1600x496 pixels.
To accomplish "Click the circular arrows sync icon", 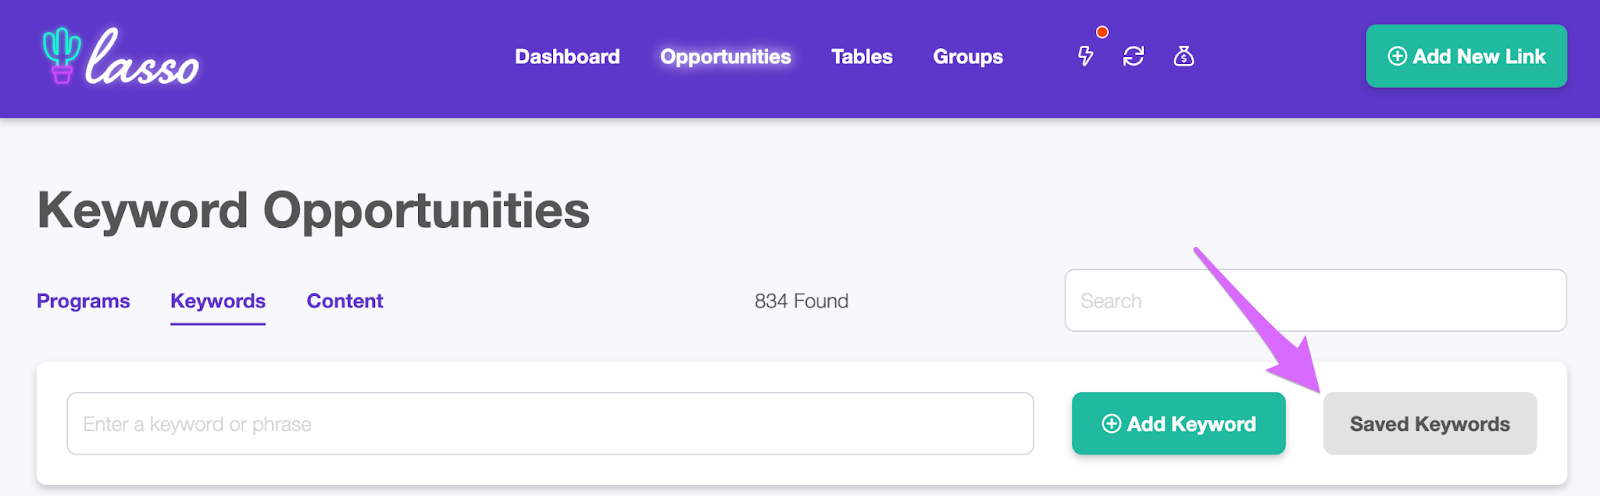I will coord(1133,56).
